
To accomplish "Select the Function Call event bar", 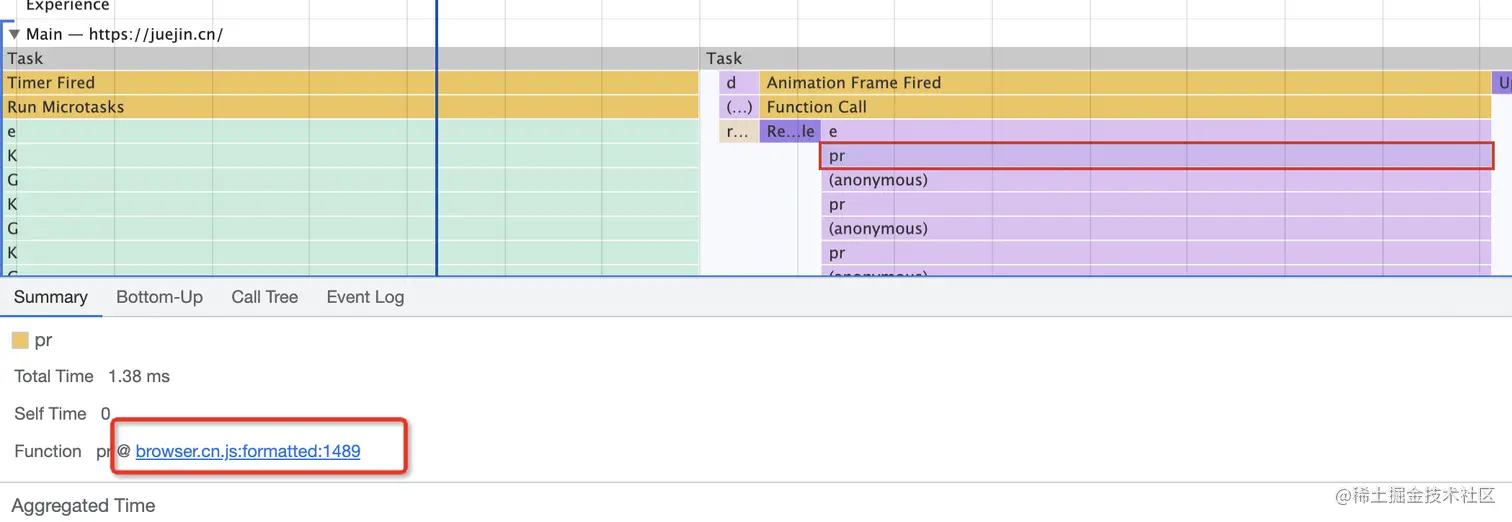I will 1120,107.
